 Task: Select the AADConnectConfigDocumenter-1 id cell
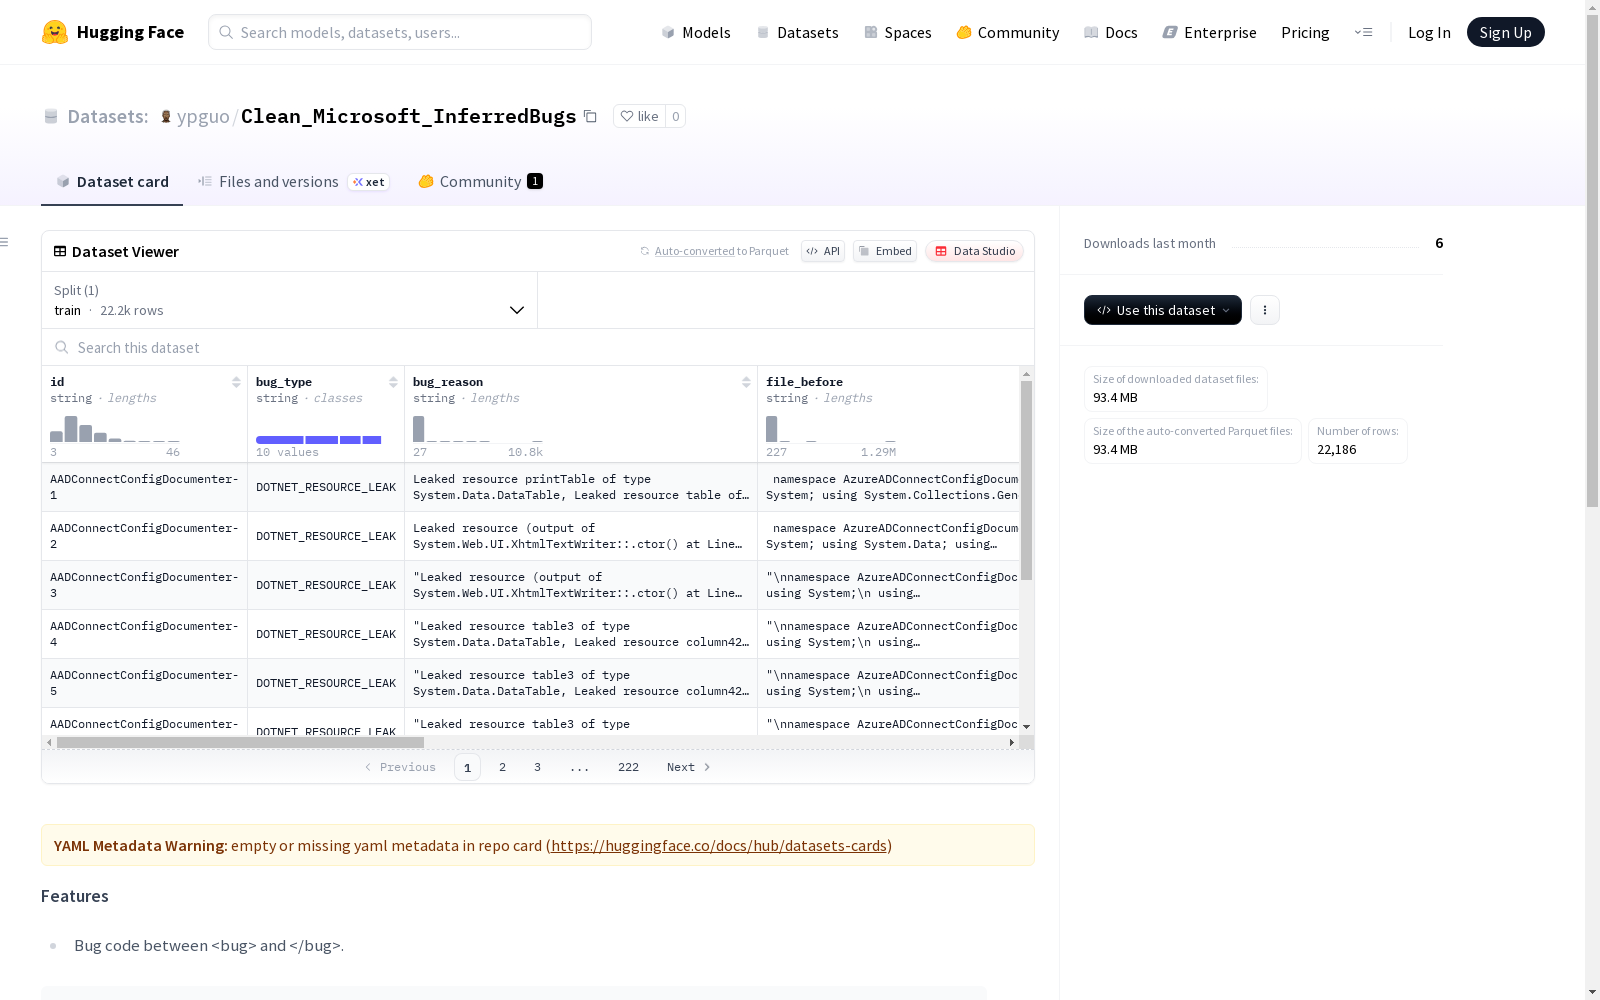coord(144,487)
